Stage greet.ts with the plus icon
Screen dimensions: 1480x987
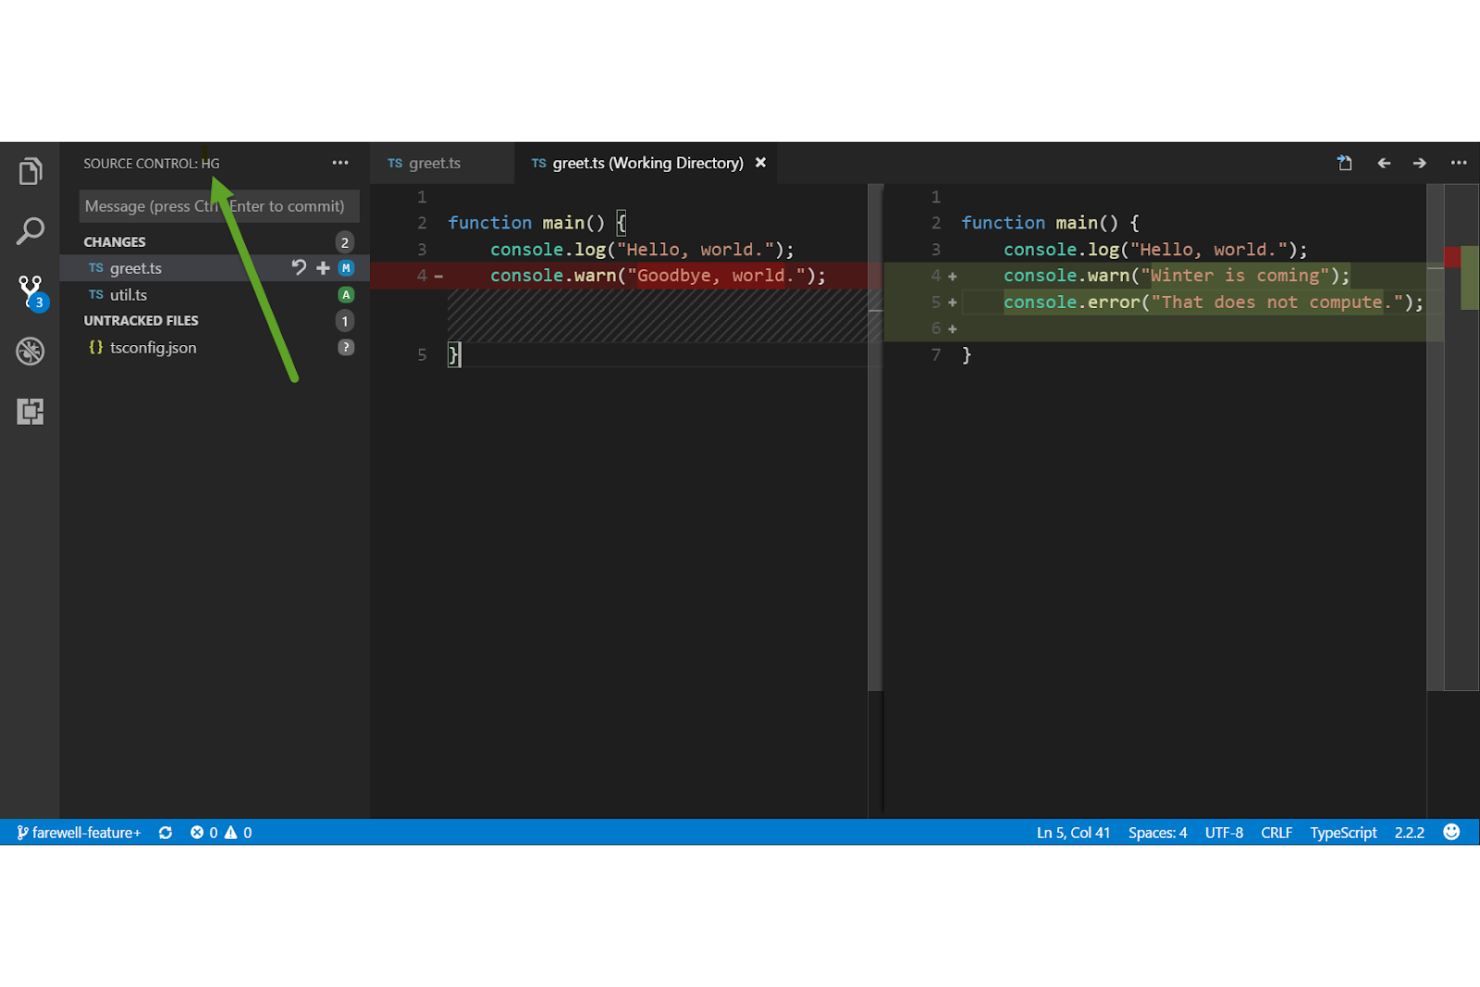[x=322, y=267]
